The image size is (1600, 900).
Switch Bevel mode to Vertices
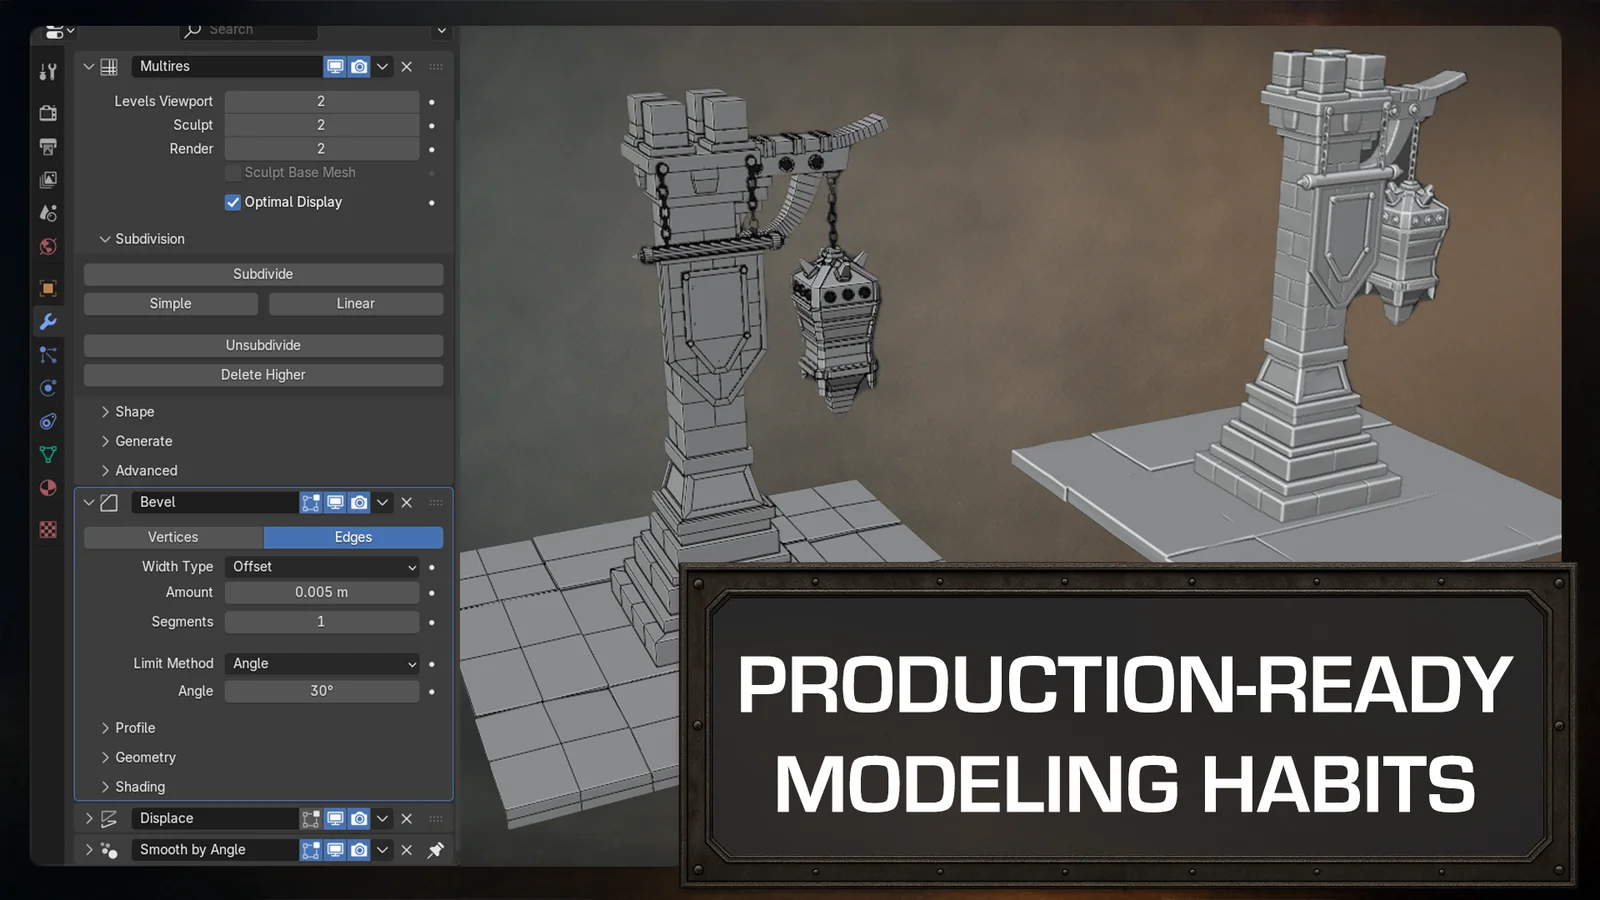pos(173,537)
